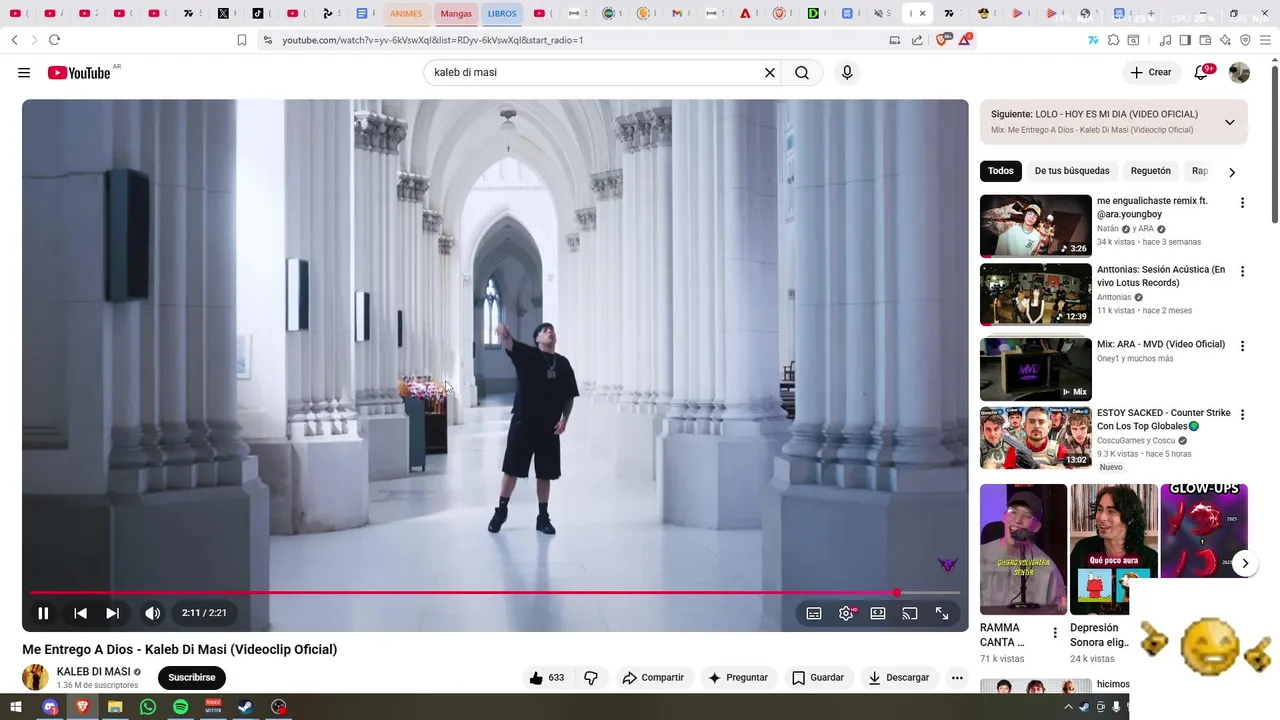Download the video with Descargar
Screen dimensions: 1280x720
(899, 677)
